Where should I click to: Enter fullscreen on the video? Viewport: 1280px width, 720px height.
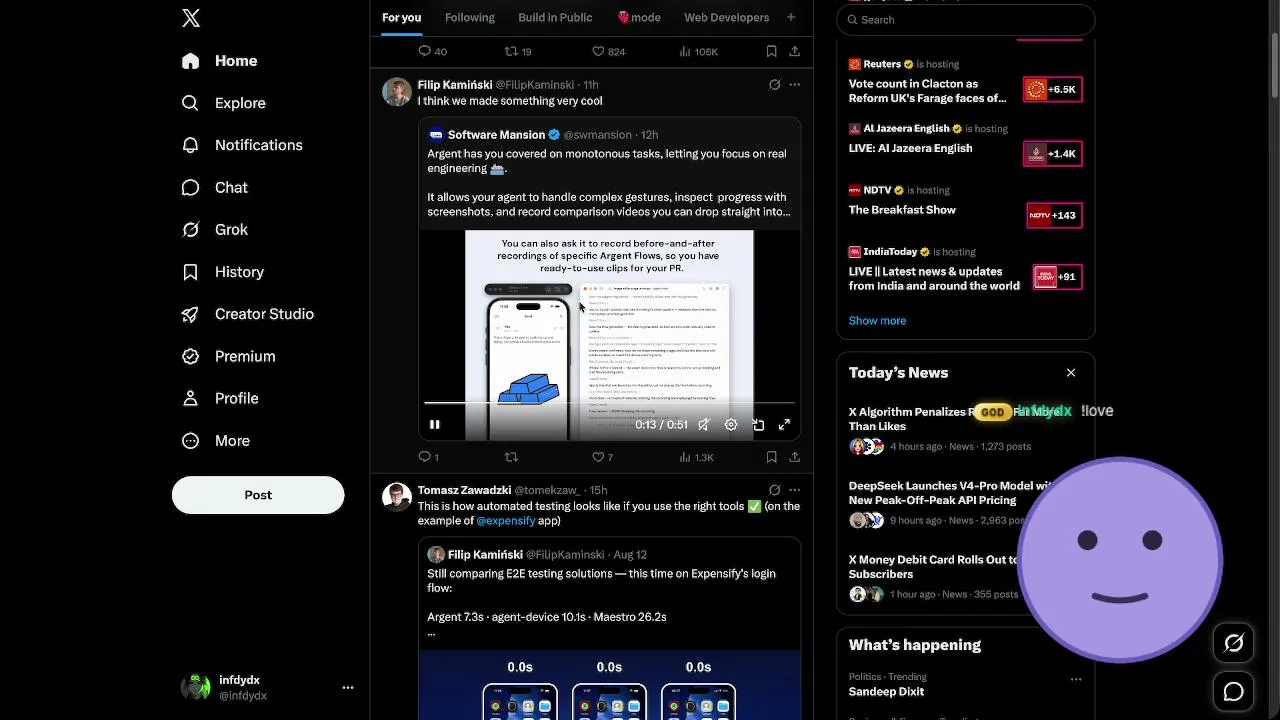[785, 425]
